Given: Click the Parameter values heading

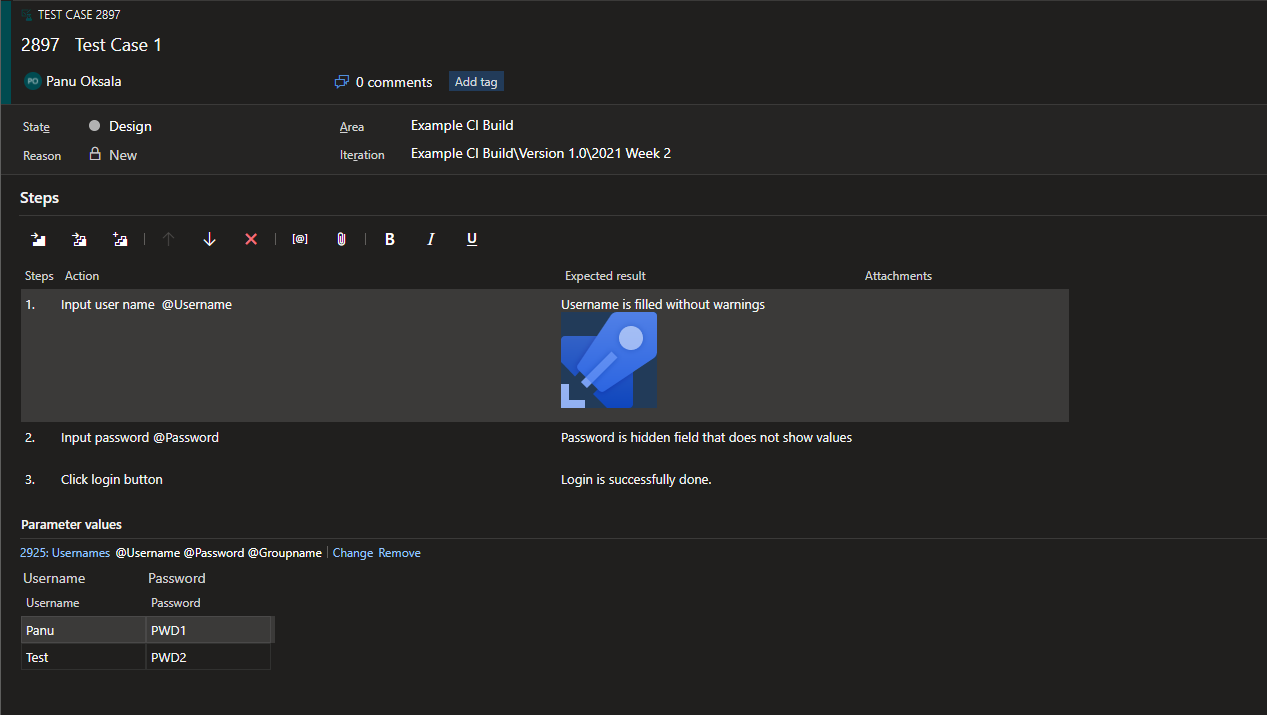Looking at the screenshot, I should (71, 524).
